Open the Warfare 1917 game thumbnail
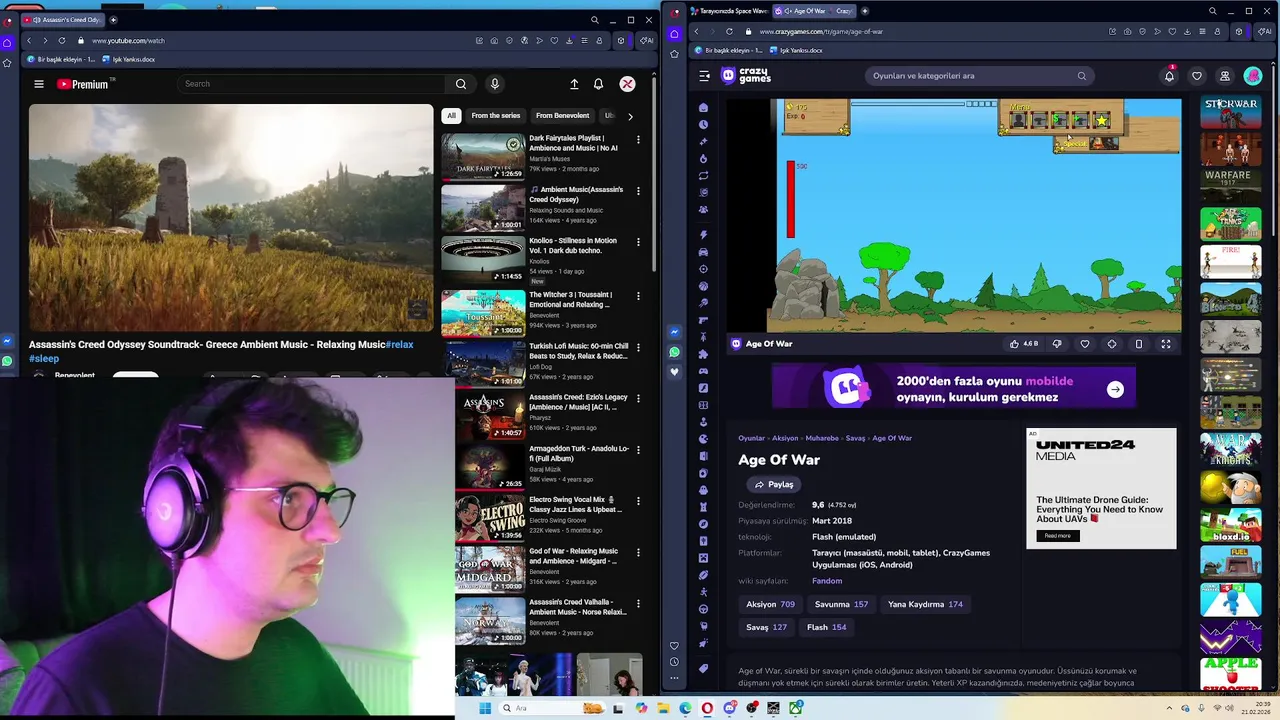 (x=1231, y=185)
